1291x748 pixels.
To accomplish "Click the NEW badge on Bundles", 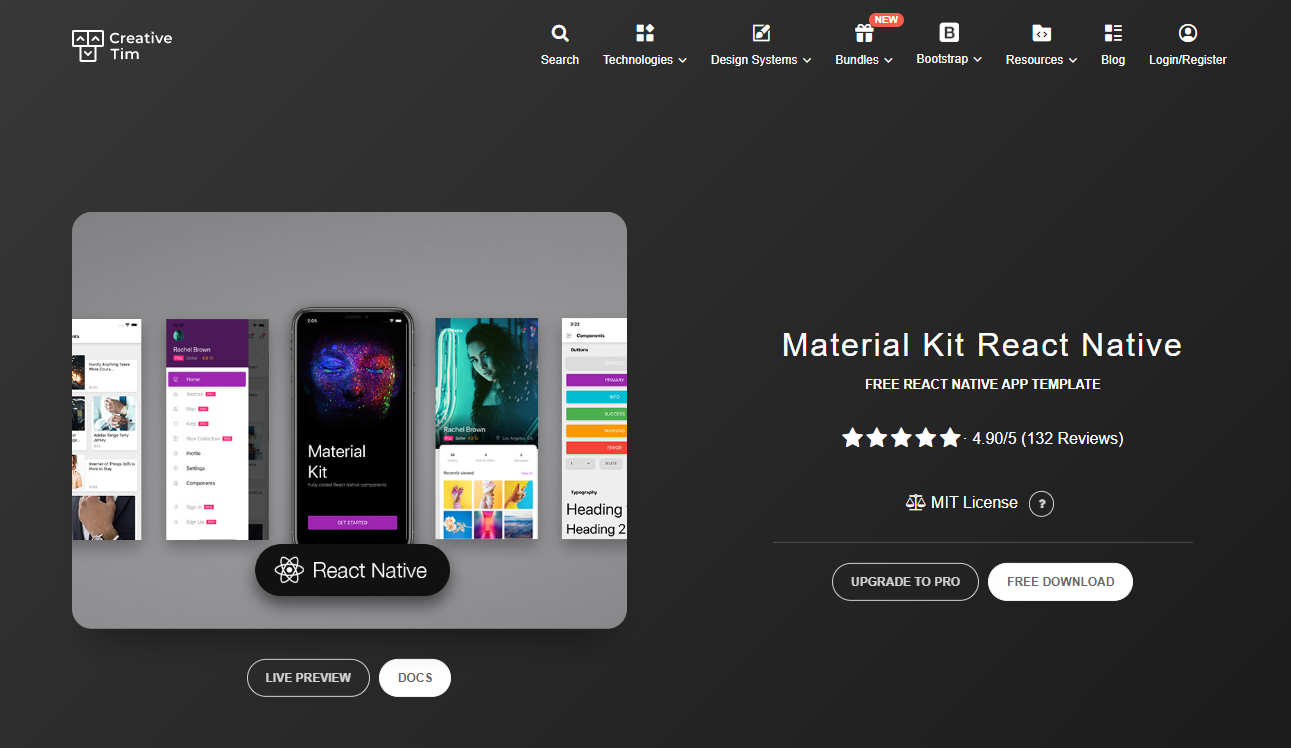I will 886,20.
